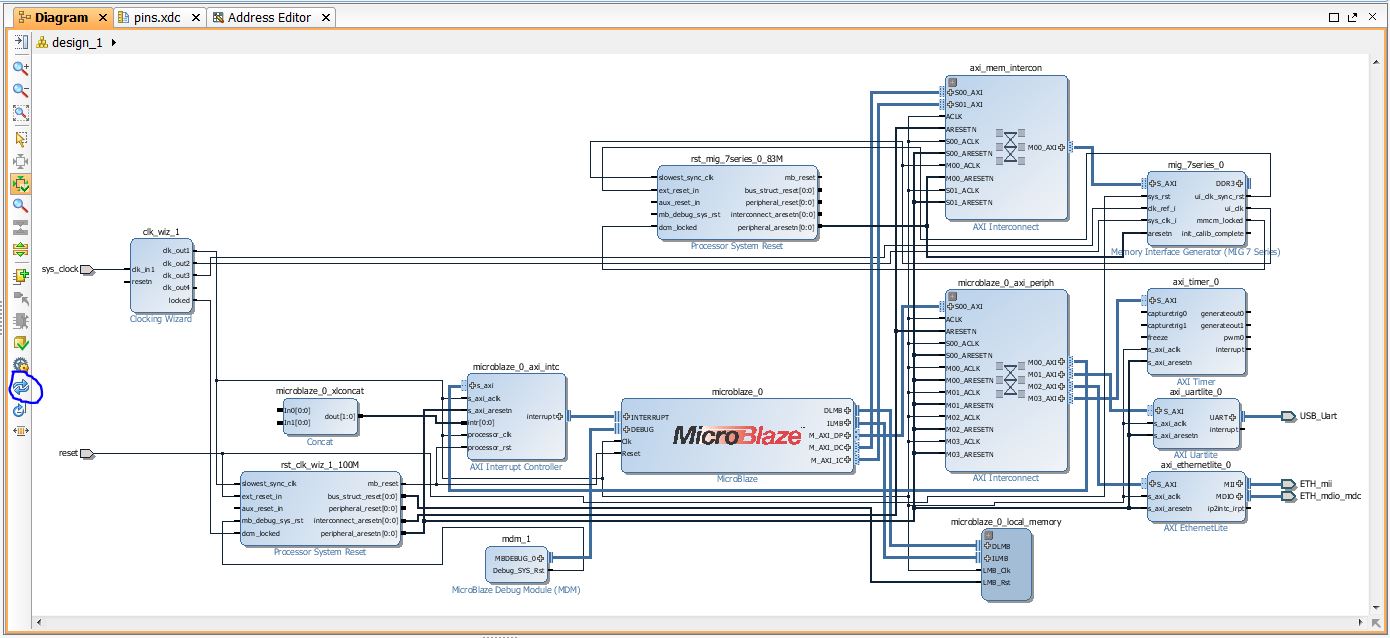
Task: Click the Validate Design checkmark icon
Action: click(x=20, y=344)
